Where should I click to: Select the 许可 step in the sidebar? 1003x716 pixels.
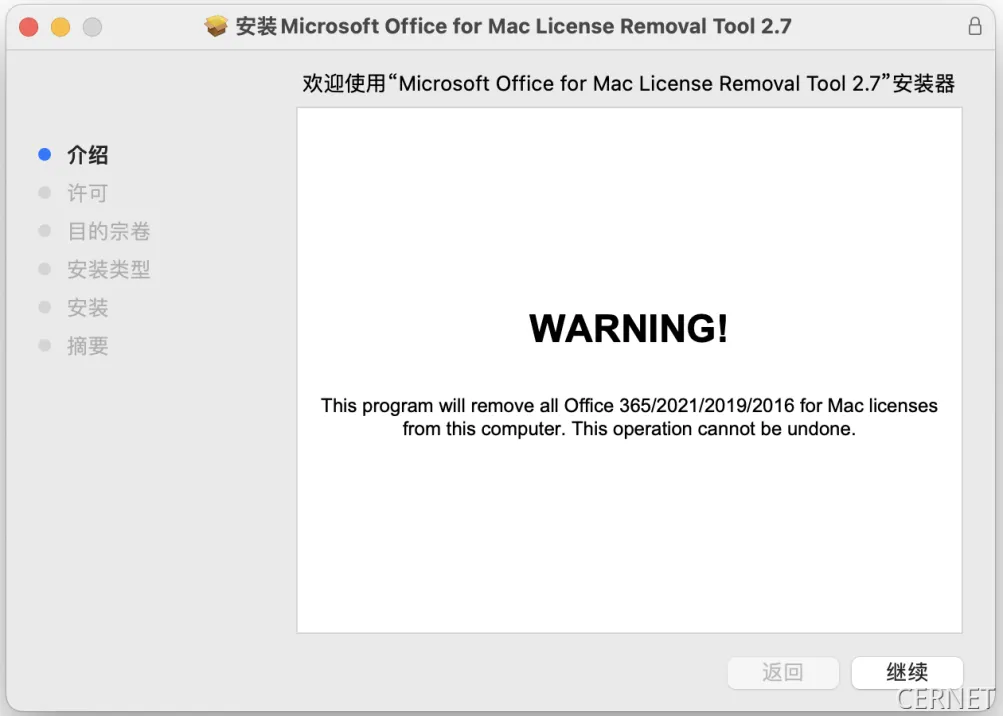[x=87, y=193]
